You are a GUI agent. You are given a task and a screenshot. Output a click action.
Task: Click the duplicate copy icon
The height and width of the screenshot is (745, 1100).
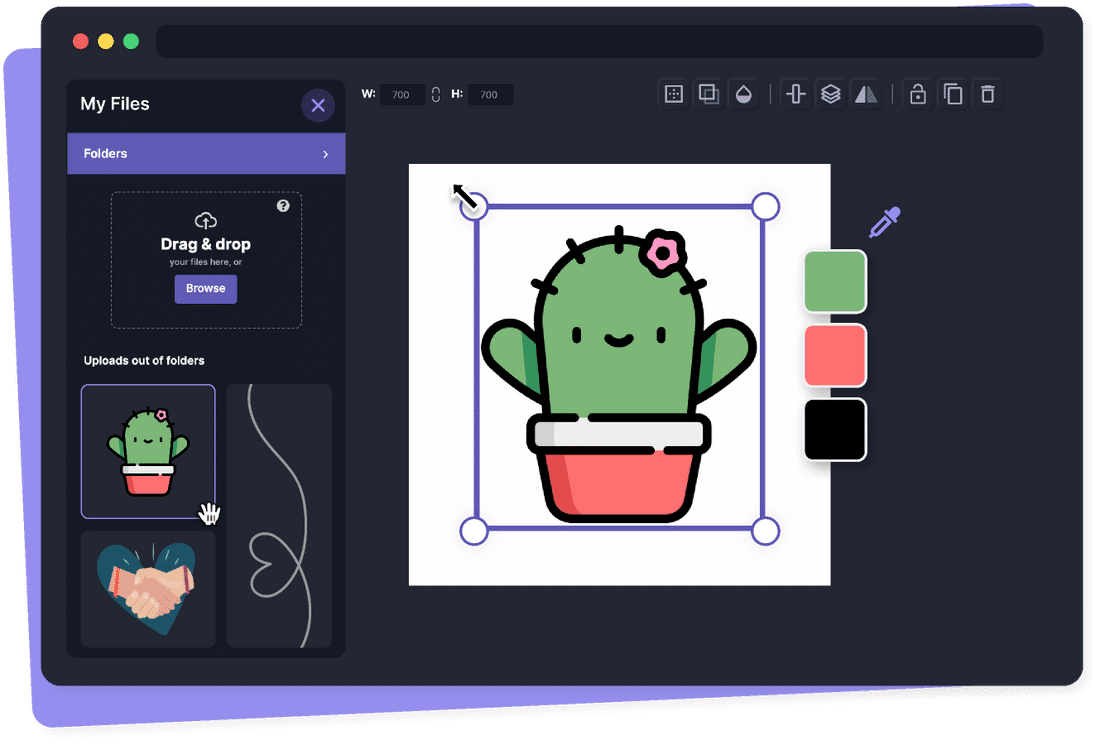[x=953, y=94]
